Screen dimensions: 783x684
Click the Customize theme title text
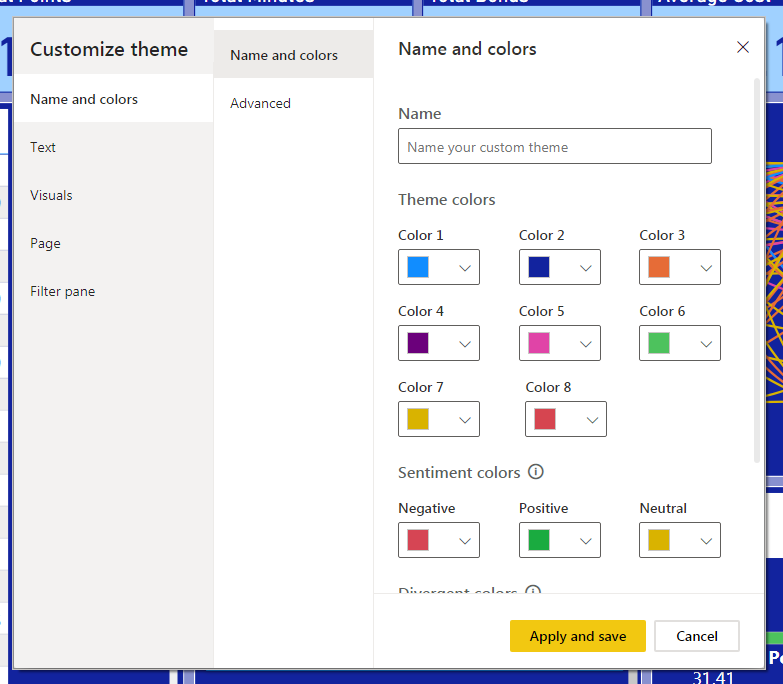(109, 49)
